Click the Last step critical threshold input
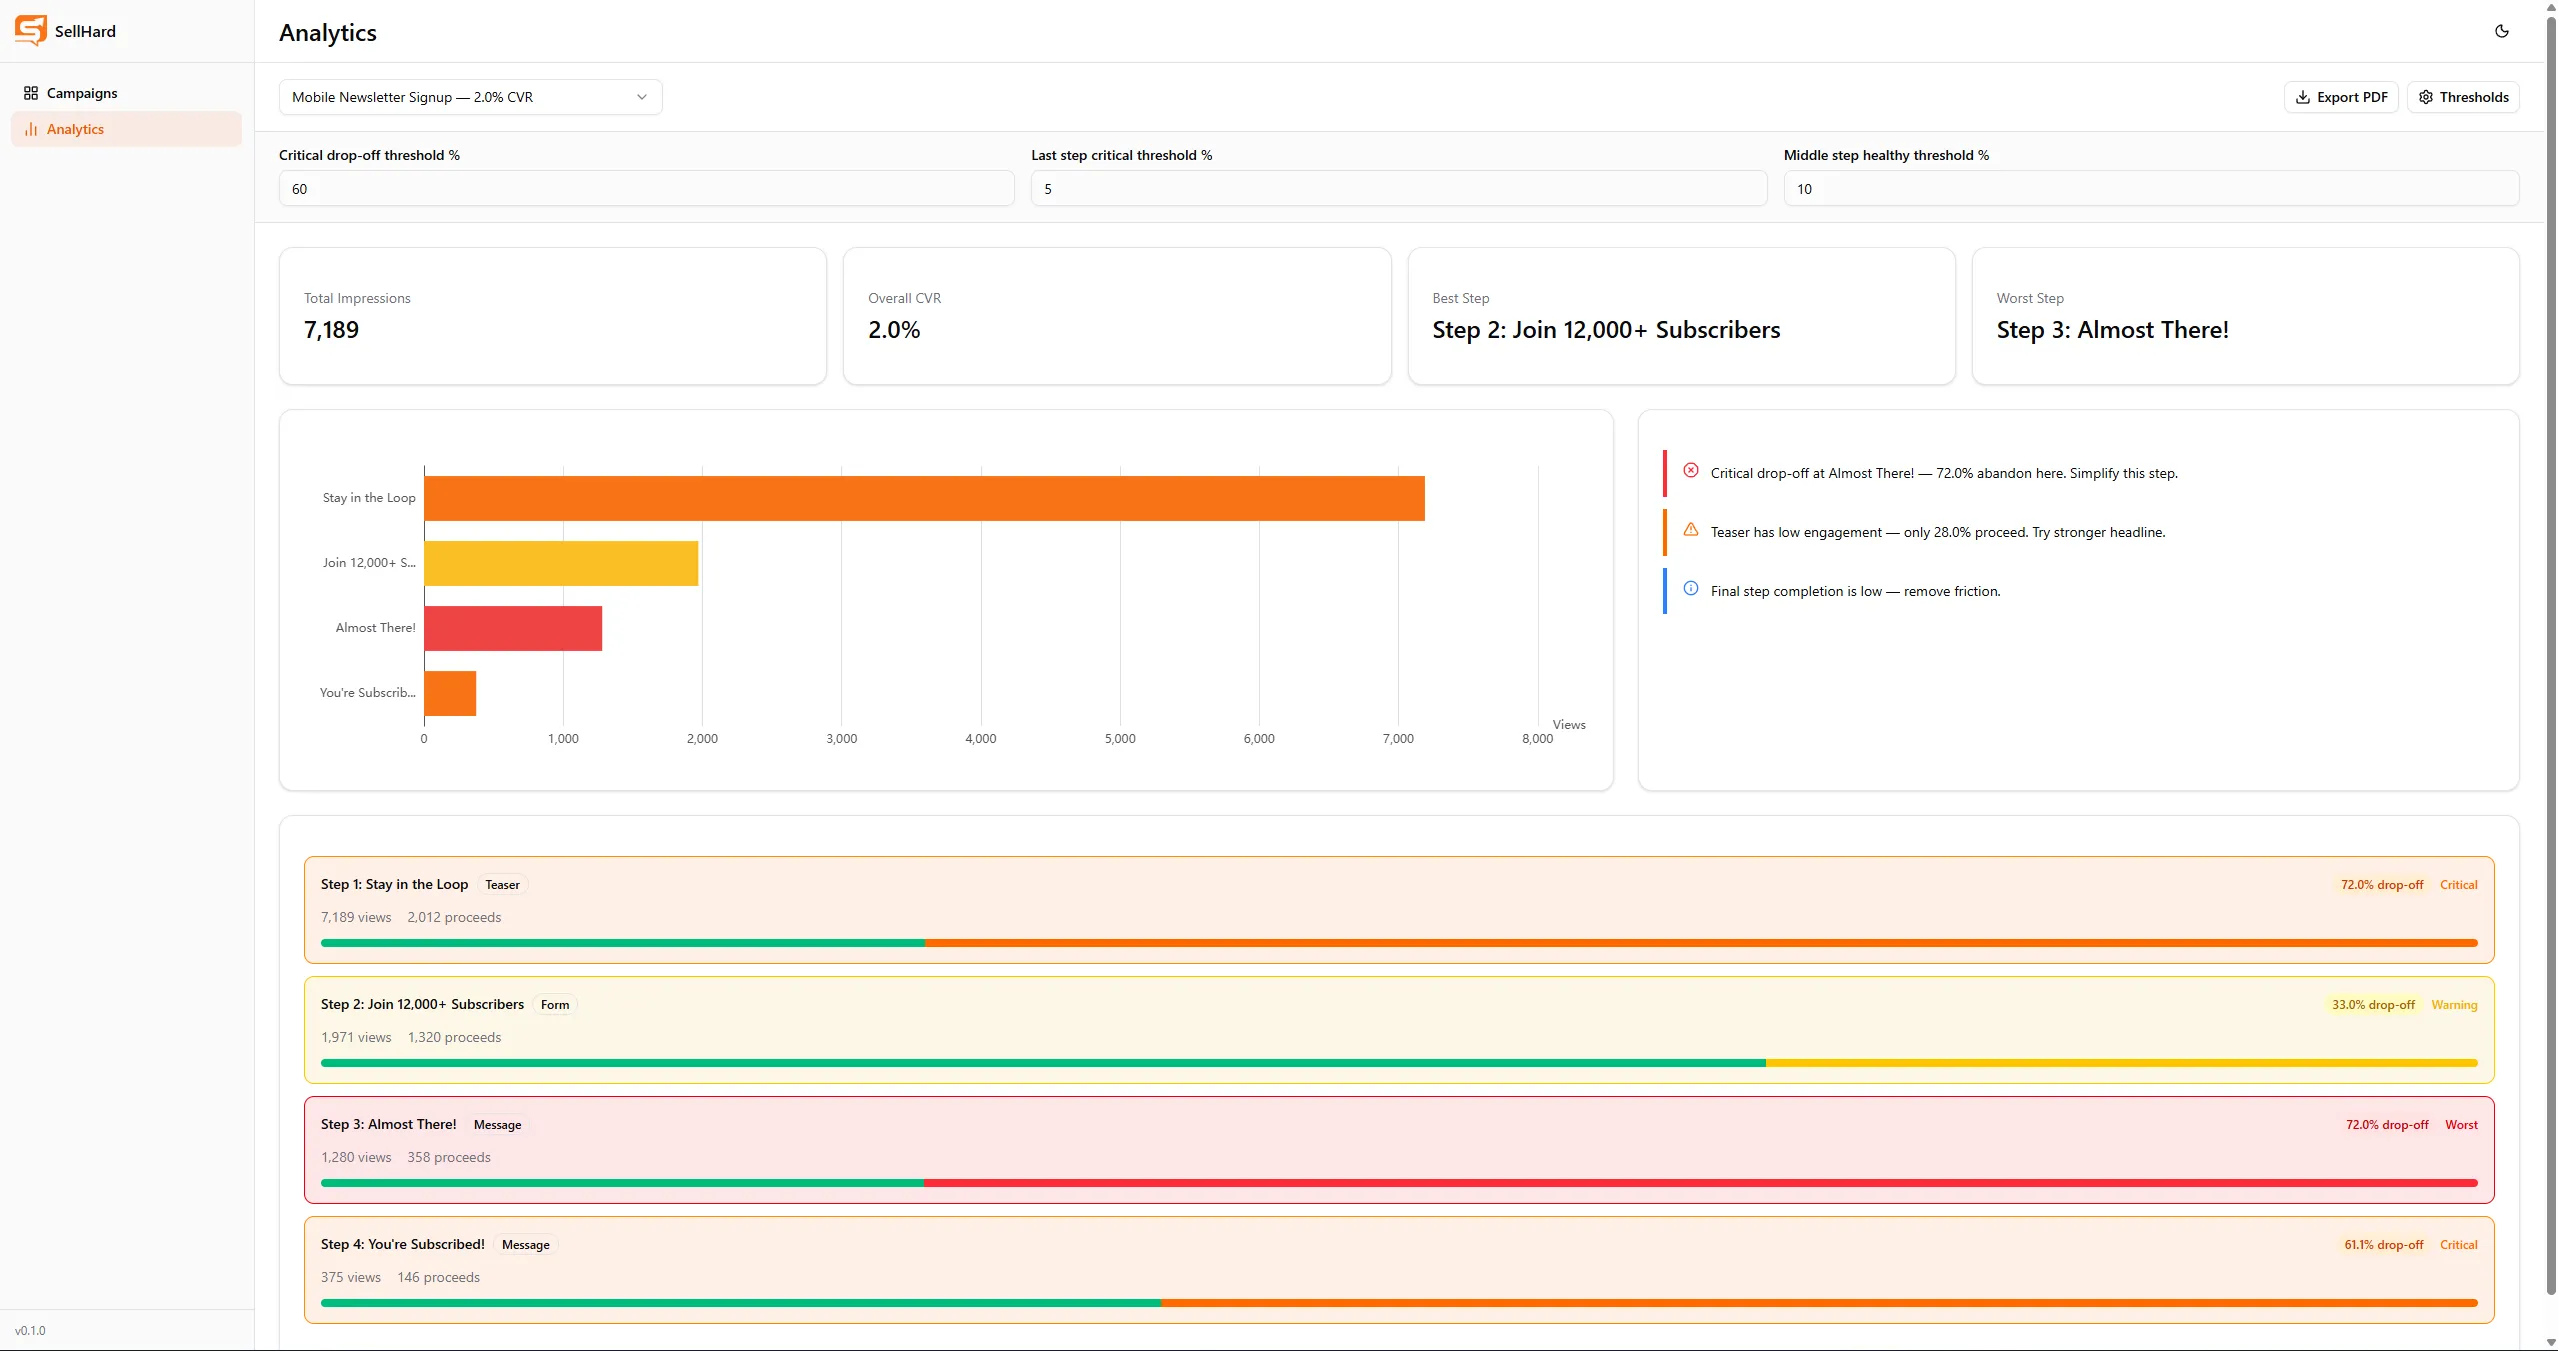This screenshot has width=2558, height=1351. (x=1398, y=189)
